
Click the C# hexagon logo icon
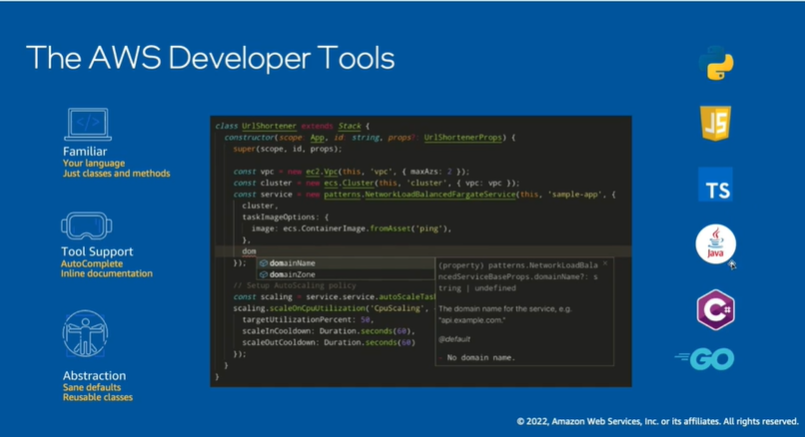[x=716, y=308]
